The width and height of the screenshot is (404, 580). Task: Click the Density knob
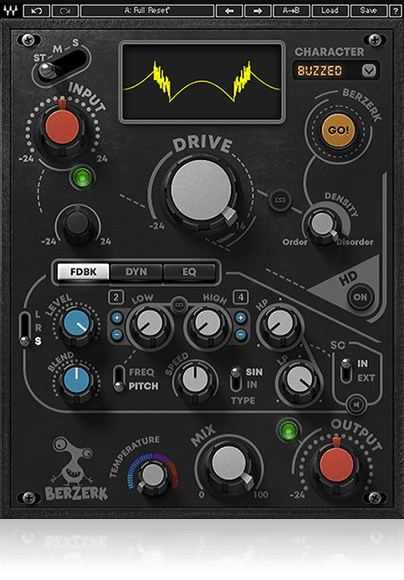tap(323, 224)
